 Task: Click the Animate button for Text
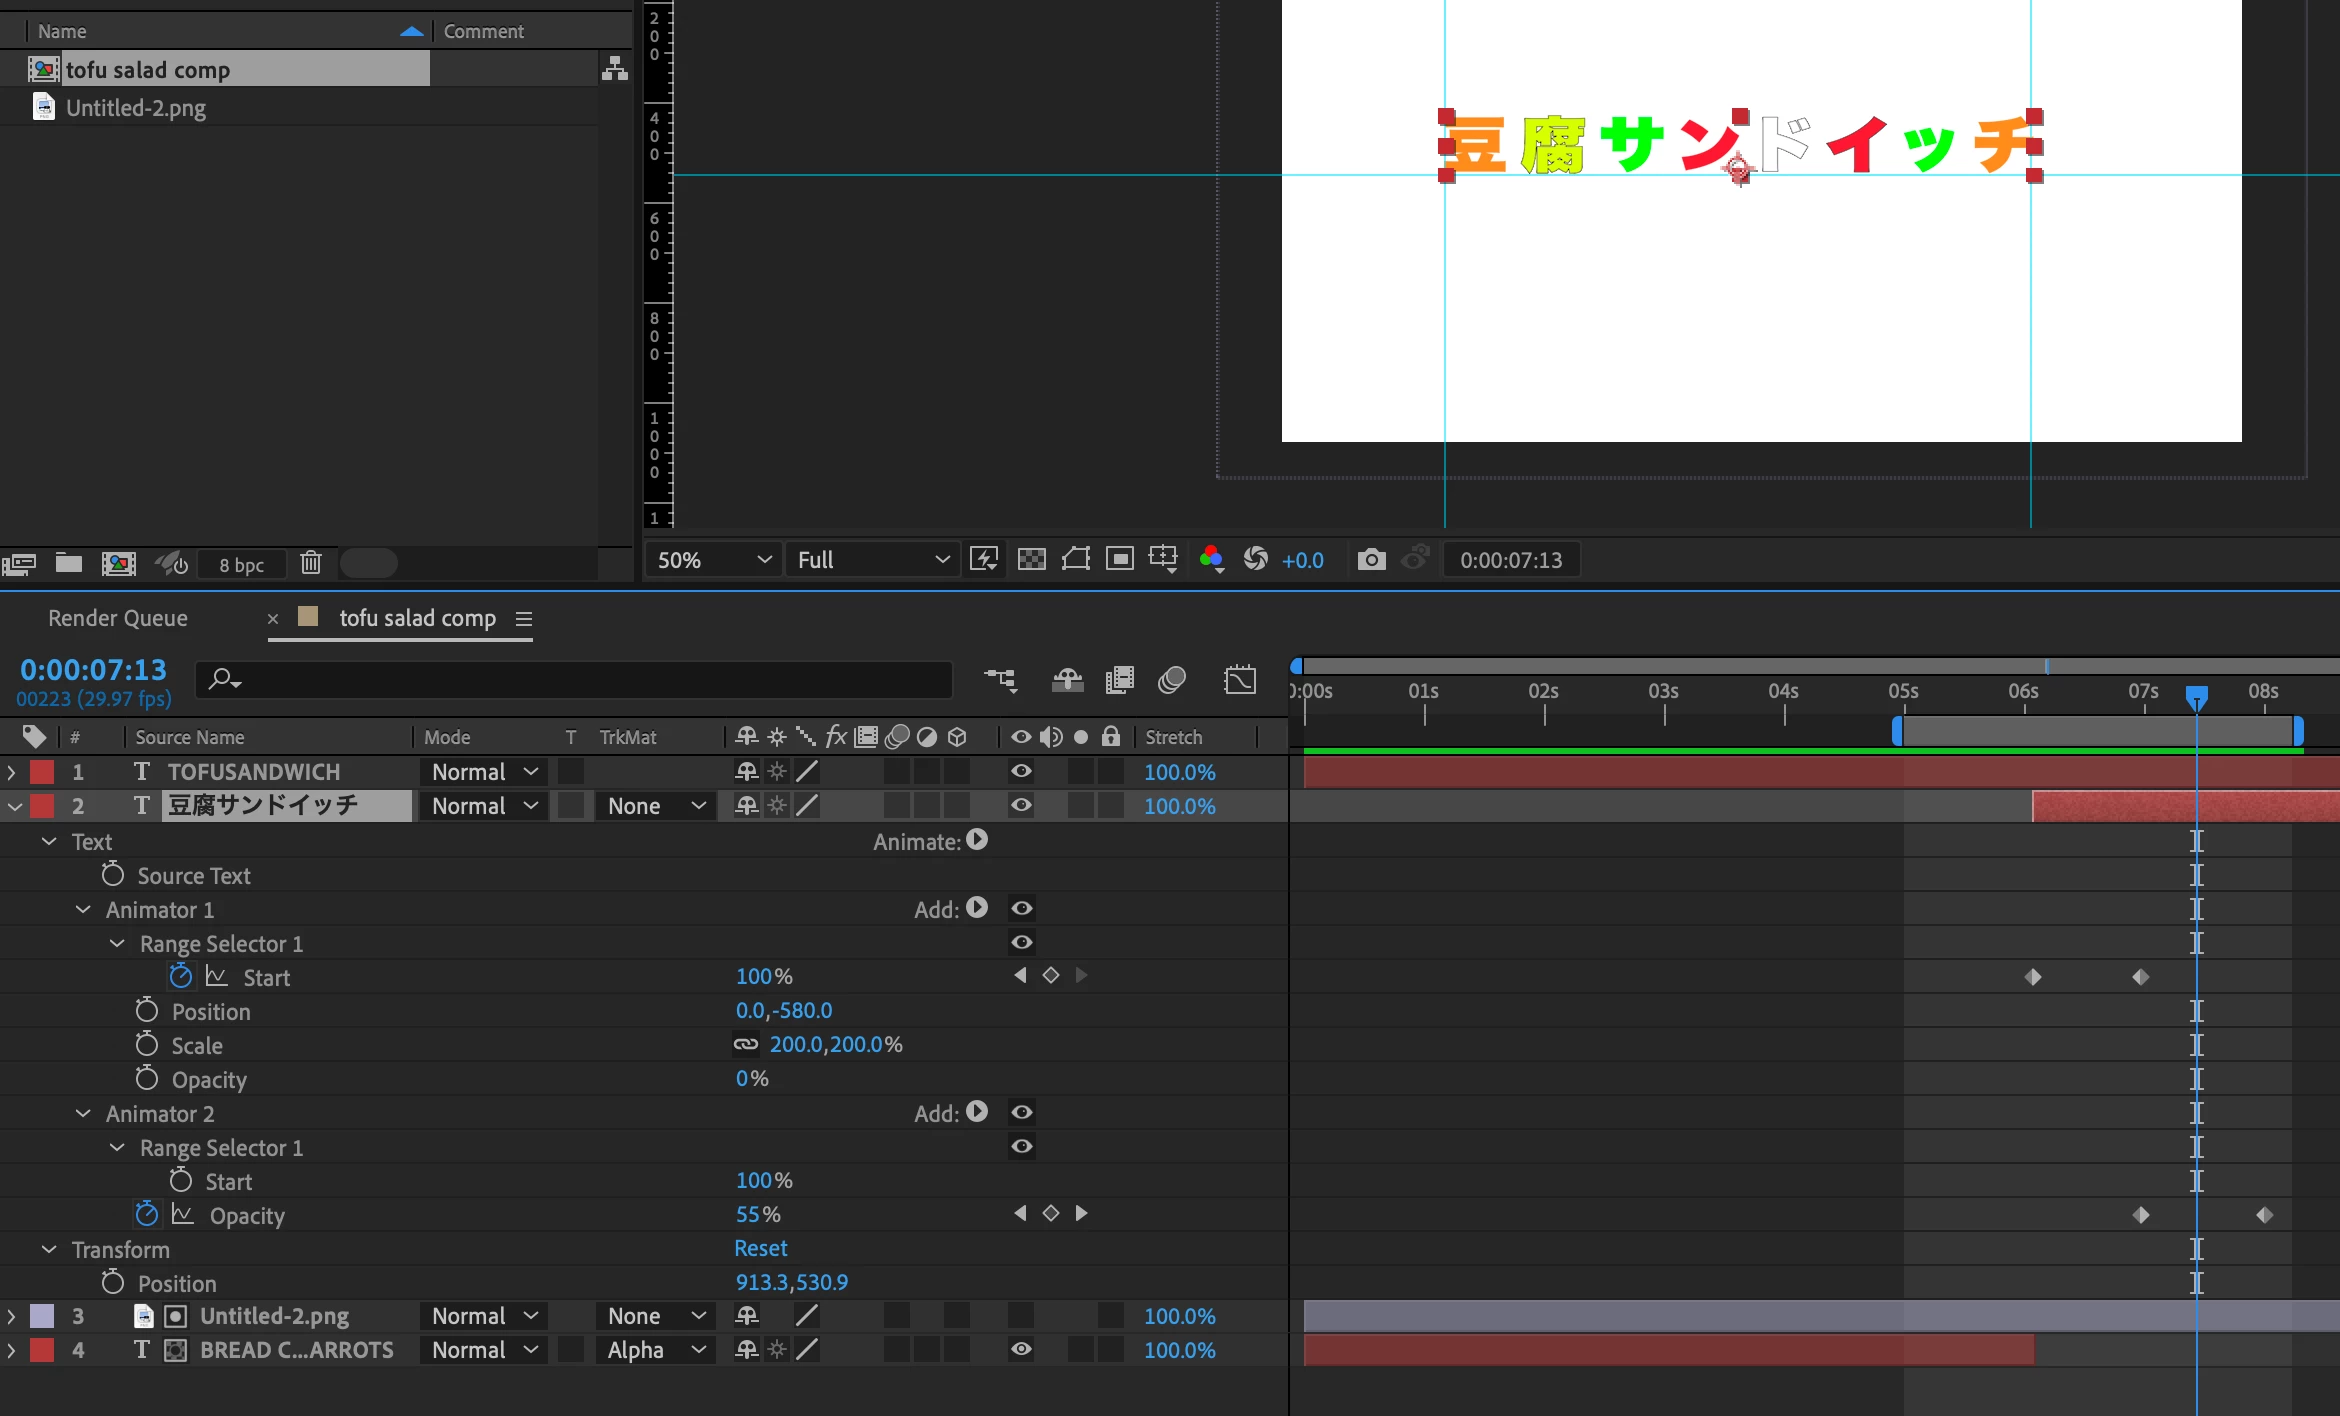[x=977, y=841]
